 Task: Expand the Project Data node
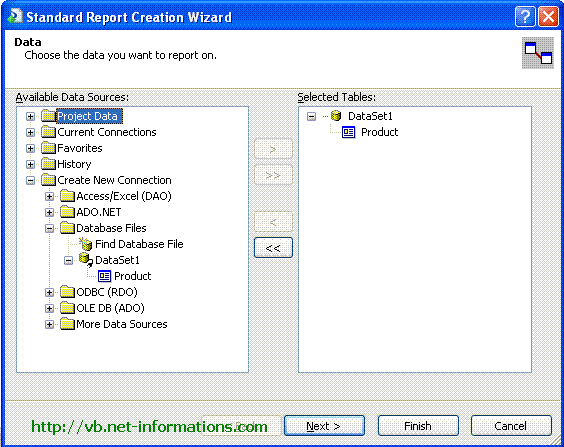tap(31, 117)
